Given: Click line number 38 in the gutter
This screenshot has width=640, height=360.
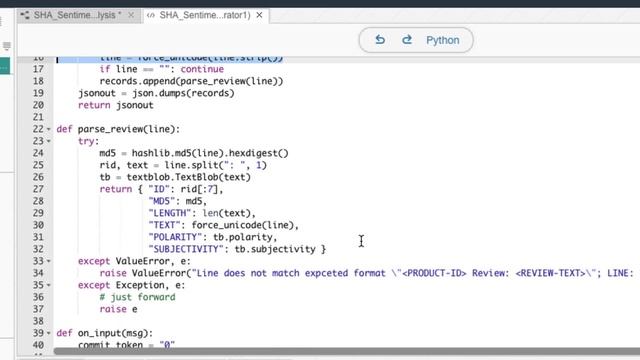Looking at the screenshot, I should (x=38, y=321).
